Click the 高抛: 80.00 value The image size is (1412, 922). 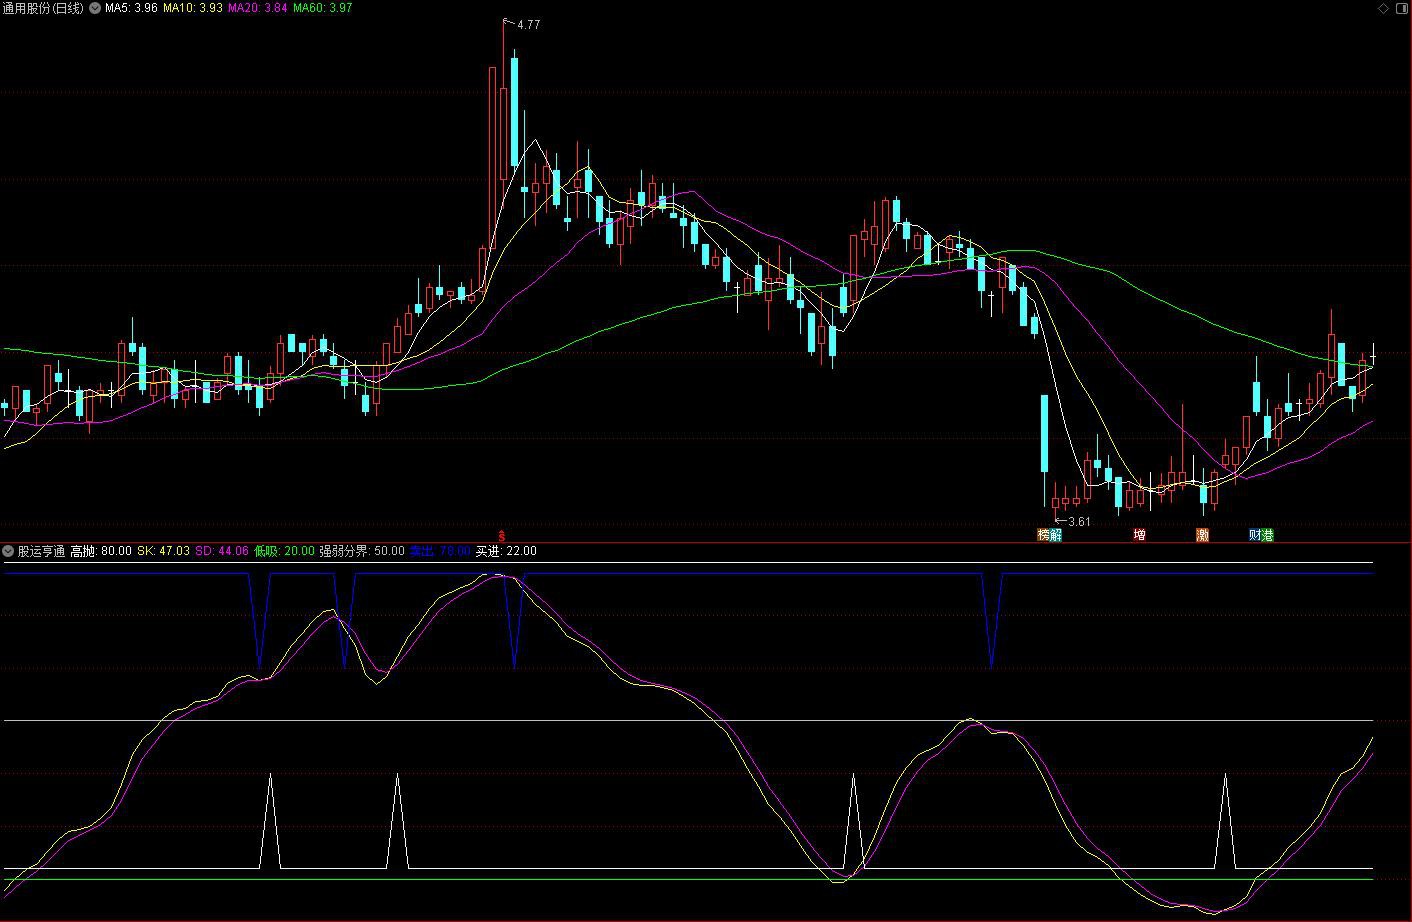click(x=101, y=551)
